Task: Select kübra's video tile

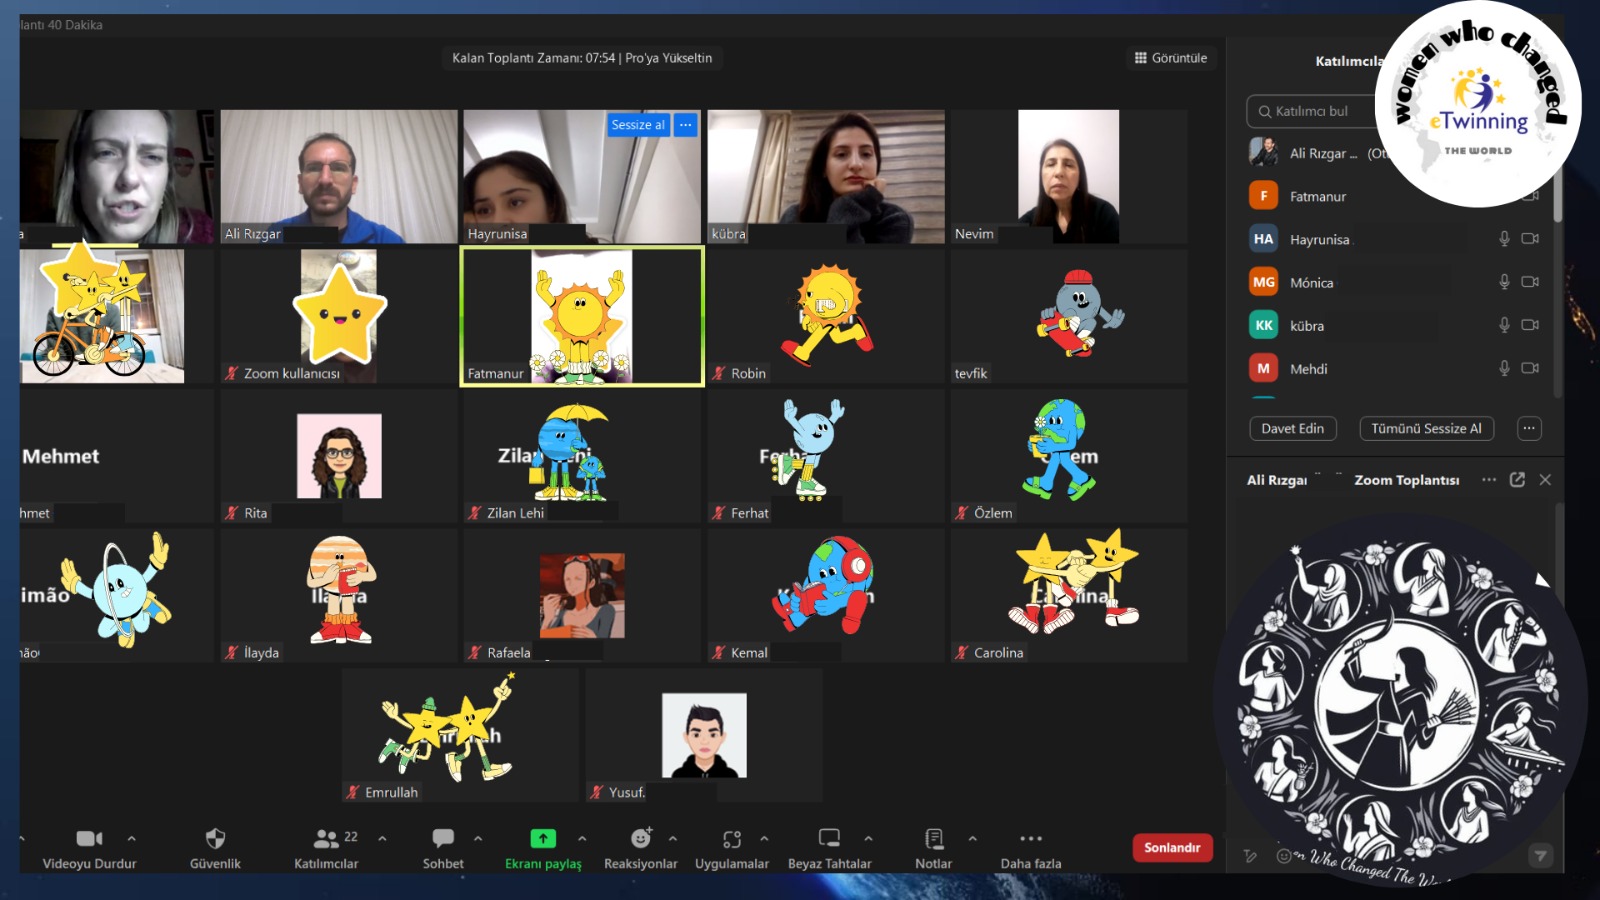Action: (x=826, y=176)
